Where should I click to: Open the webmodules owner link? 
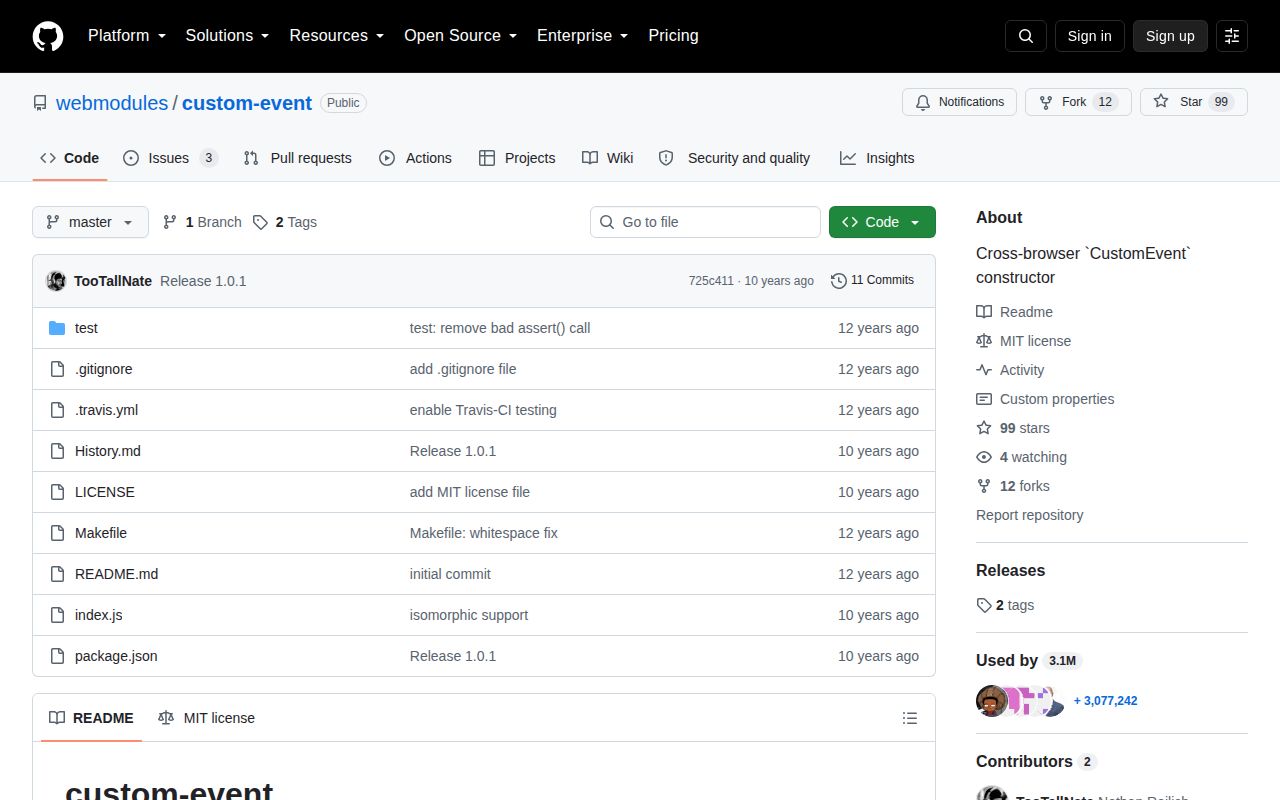112,103
